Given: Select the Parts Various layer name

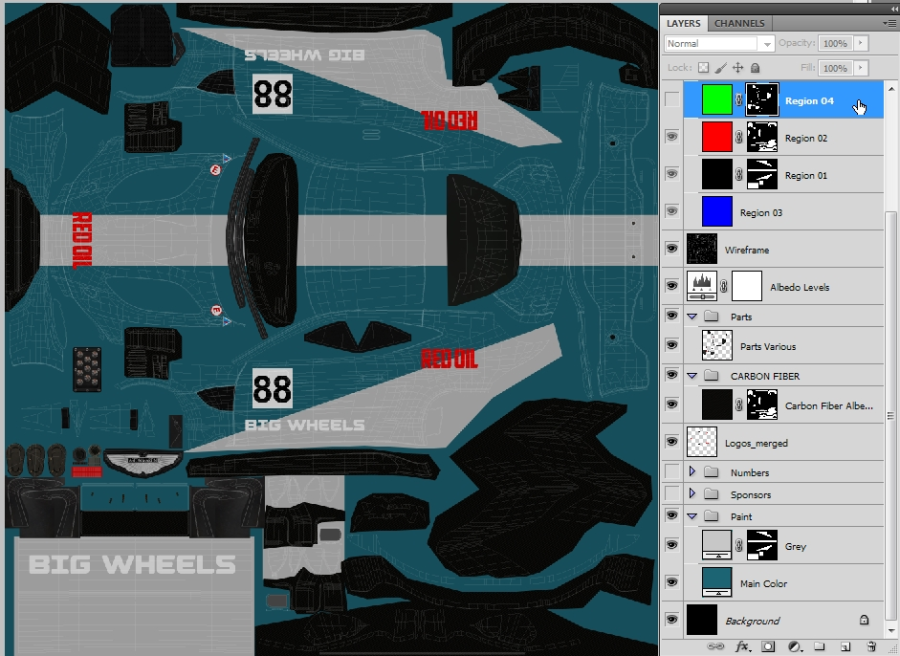Looking at the screenshot, I should pos(768,347).
